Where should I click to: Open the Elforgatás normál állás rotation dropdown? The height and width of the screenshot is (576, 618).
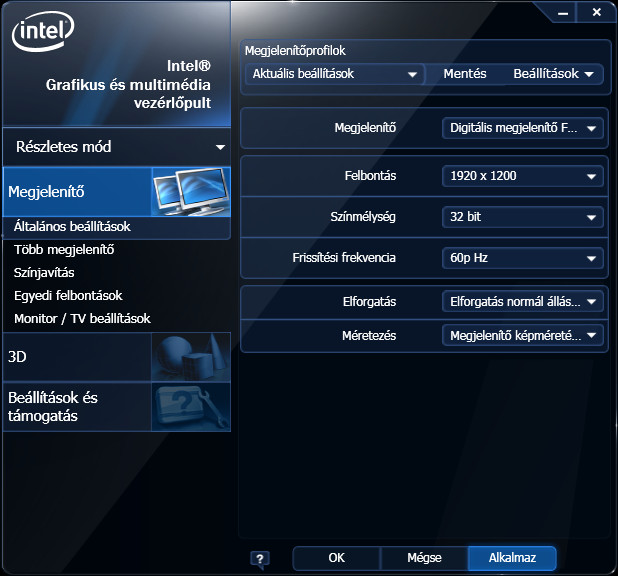tap(523, 302)
